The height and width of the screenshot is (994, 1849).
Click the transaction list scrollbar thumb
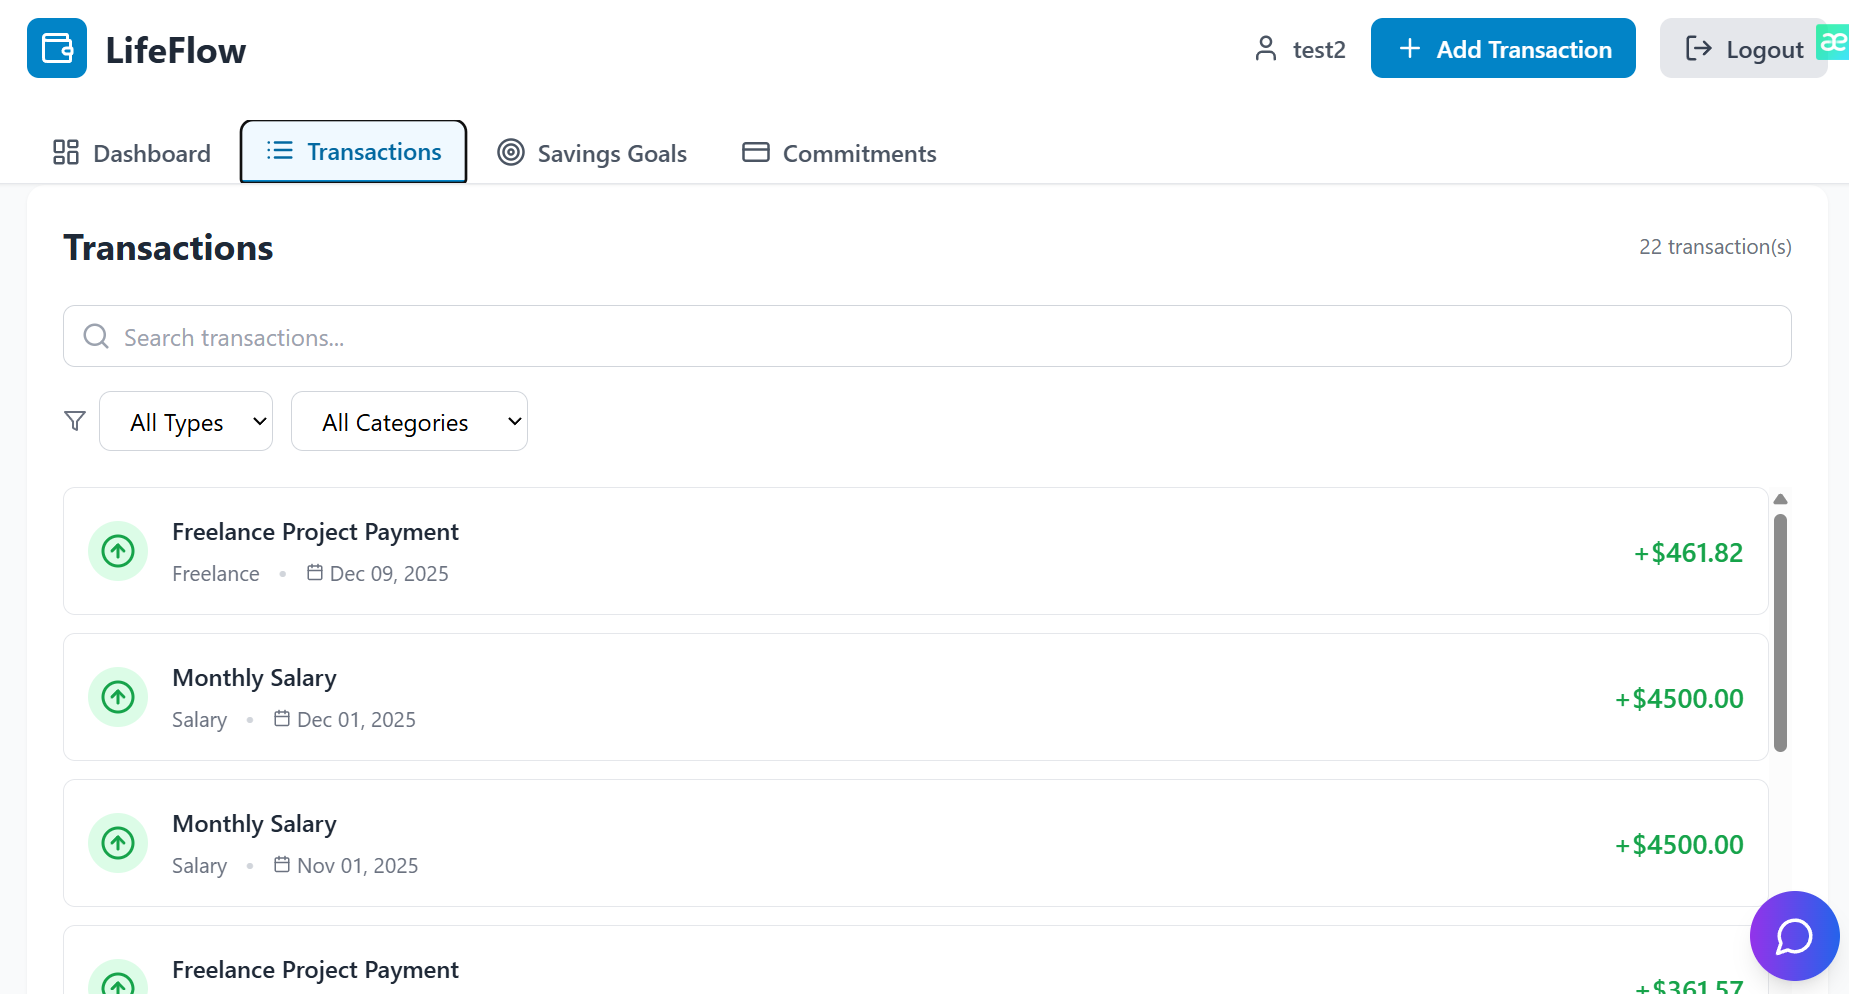pyautogui.click(x=1780, y=632)
